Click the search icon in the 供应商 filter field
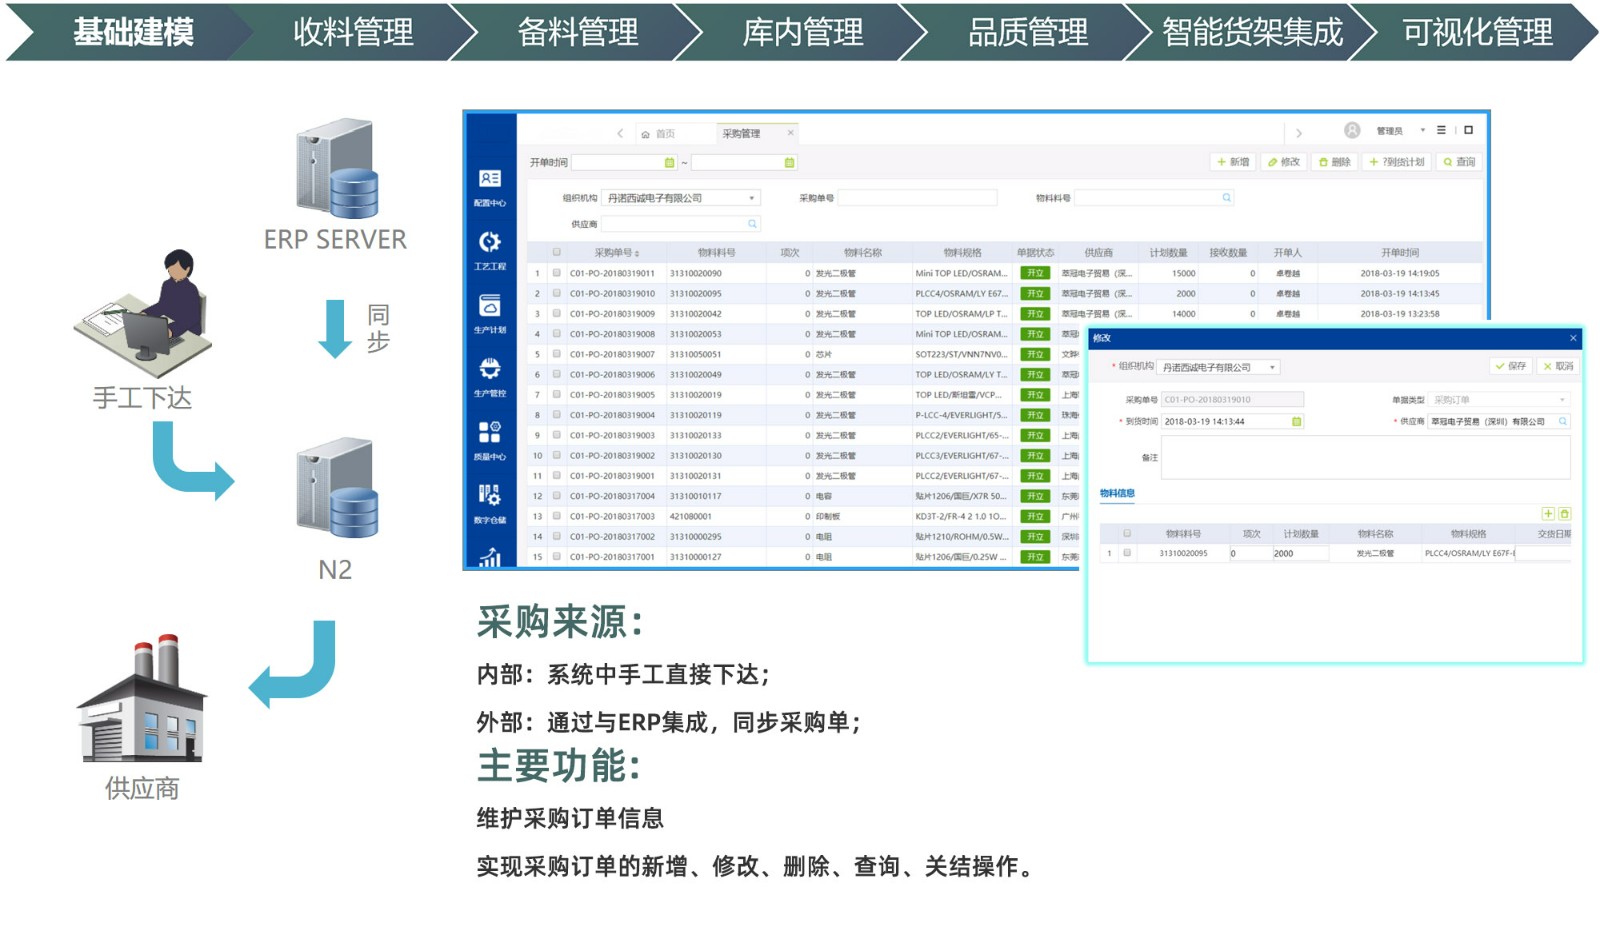The image size is (1600, 930). (x=752, y=224)
